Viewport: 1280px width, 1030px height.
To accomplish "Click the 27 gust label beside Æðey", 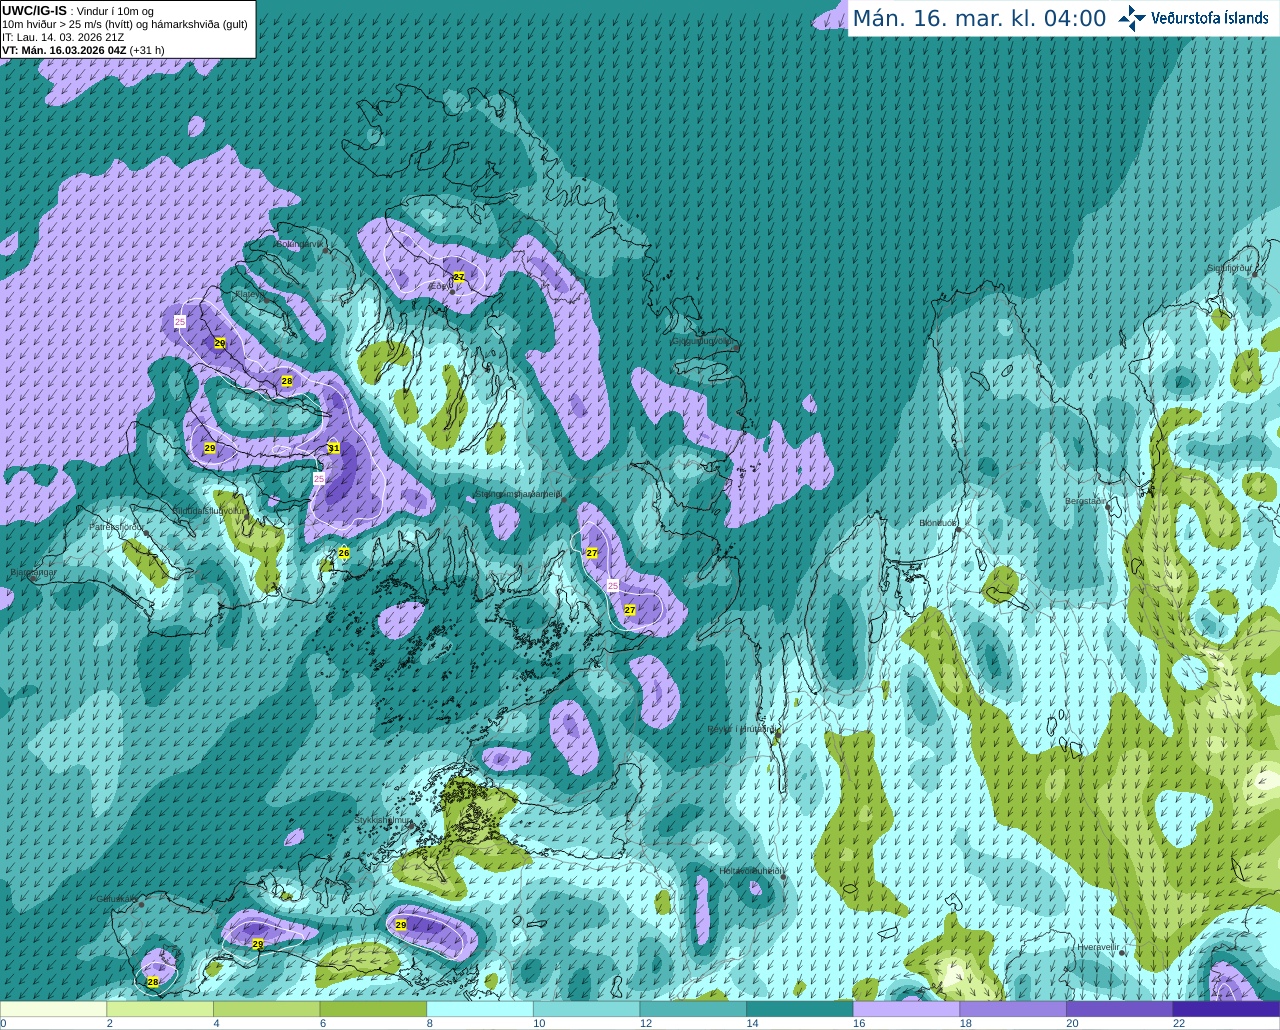I will (x=459, y=276).
